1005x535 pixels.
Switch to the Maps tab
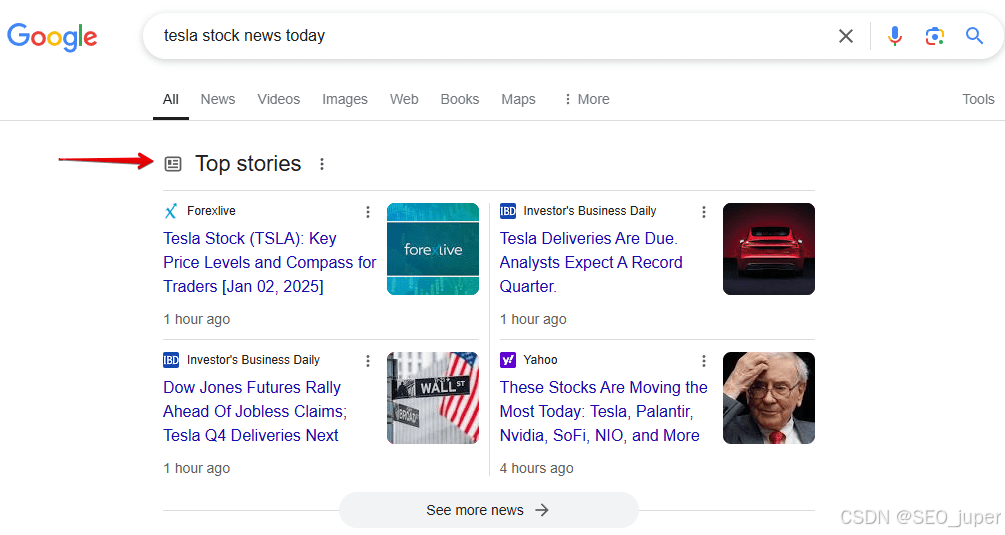(518, 99)
